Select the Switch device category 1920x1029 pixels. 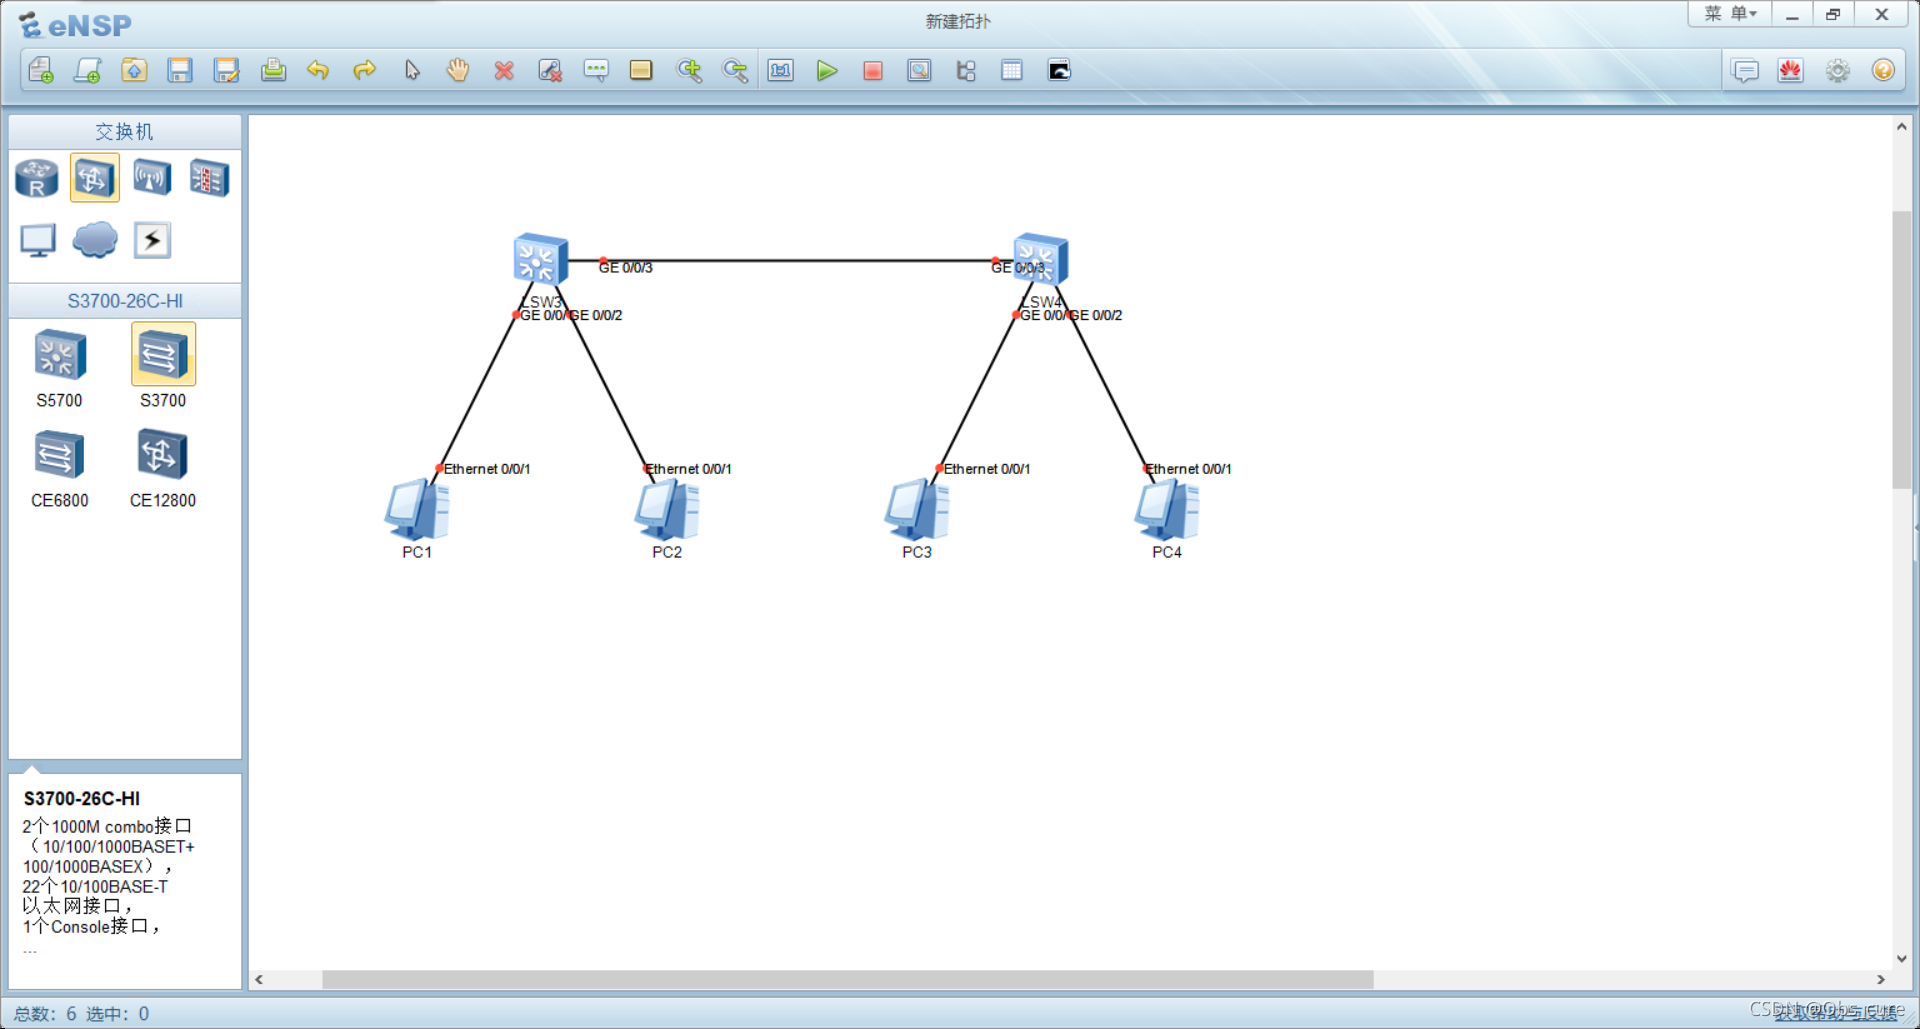(x=95, y=178)
